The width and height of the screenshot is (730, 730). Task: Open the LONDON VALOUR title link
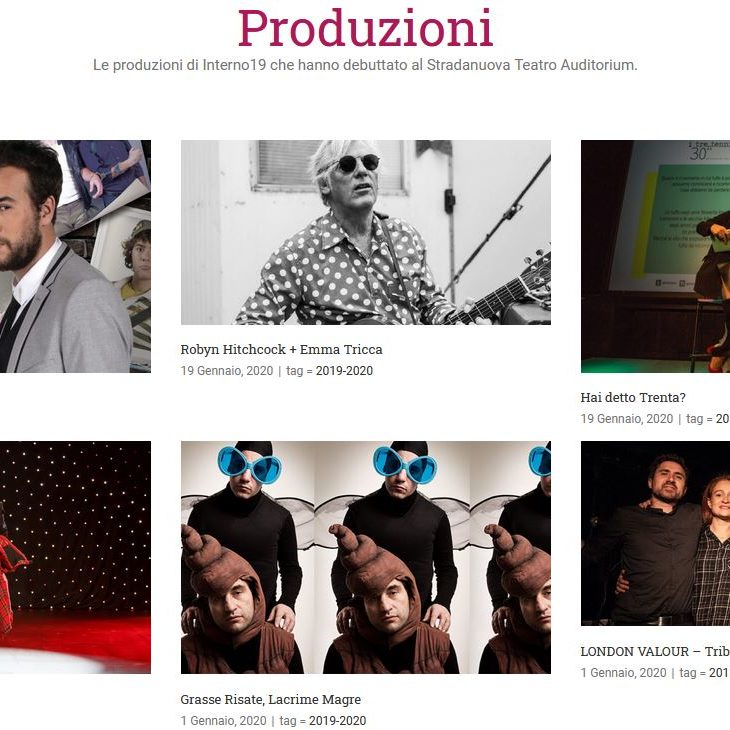pos(655,652)
